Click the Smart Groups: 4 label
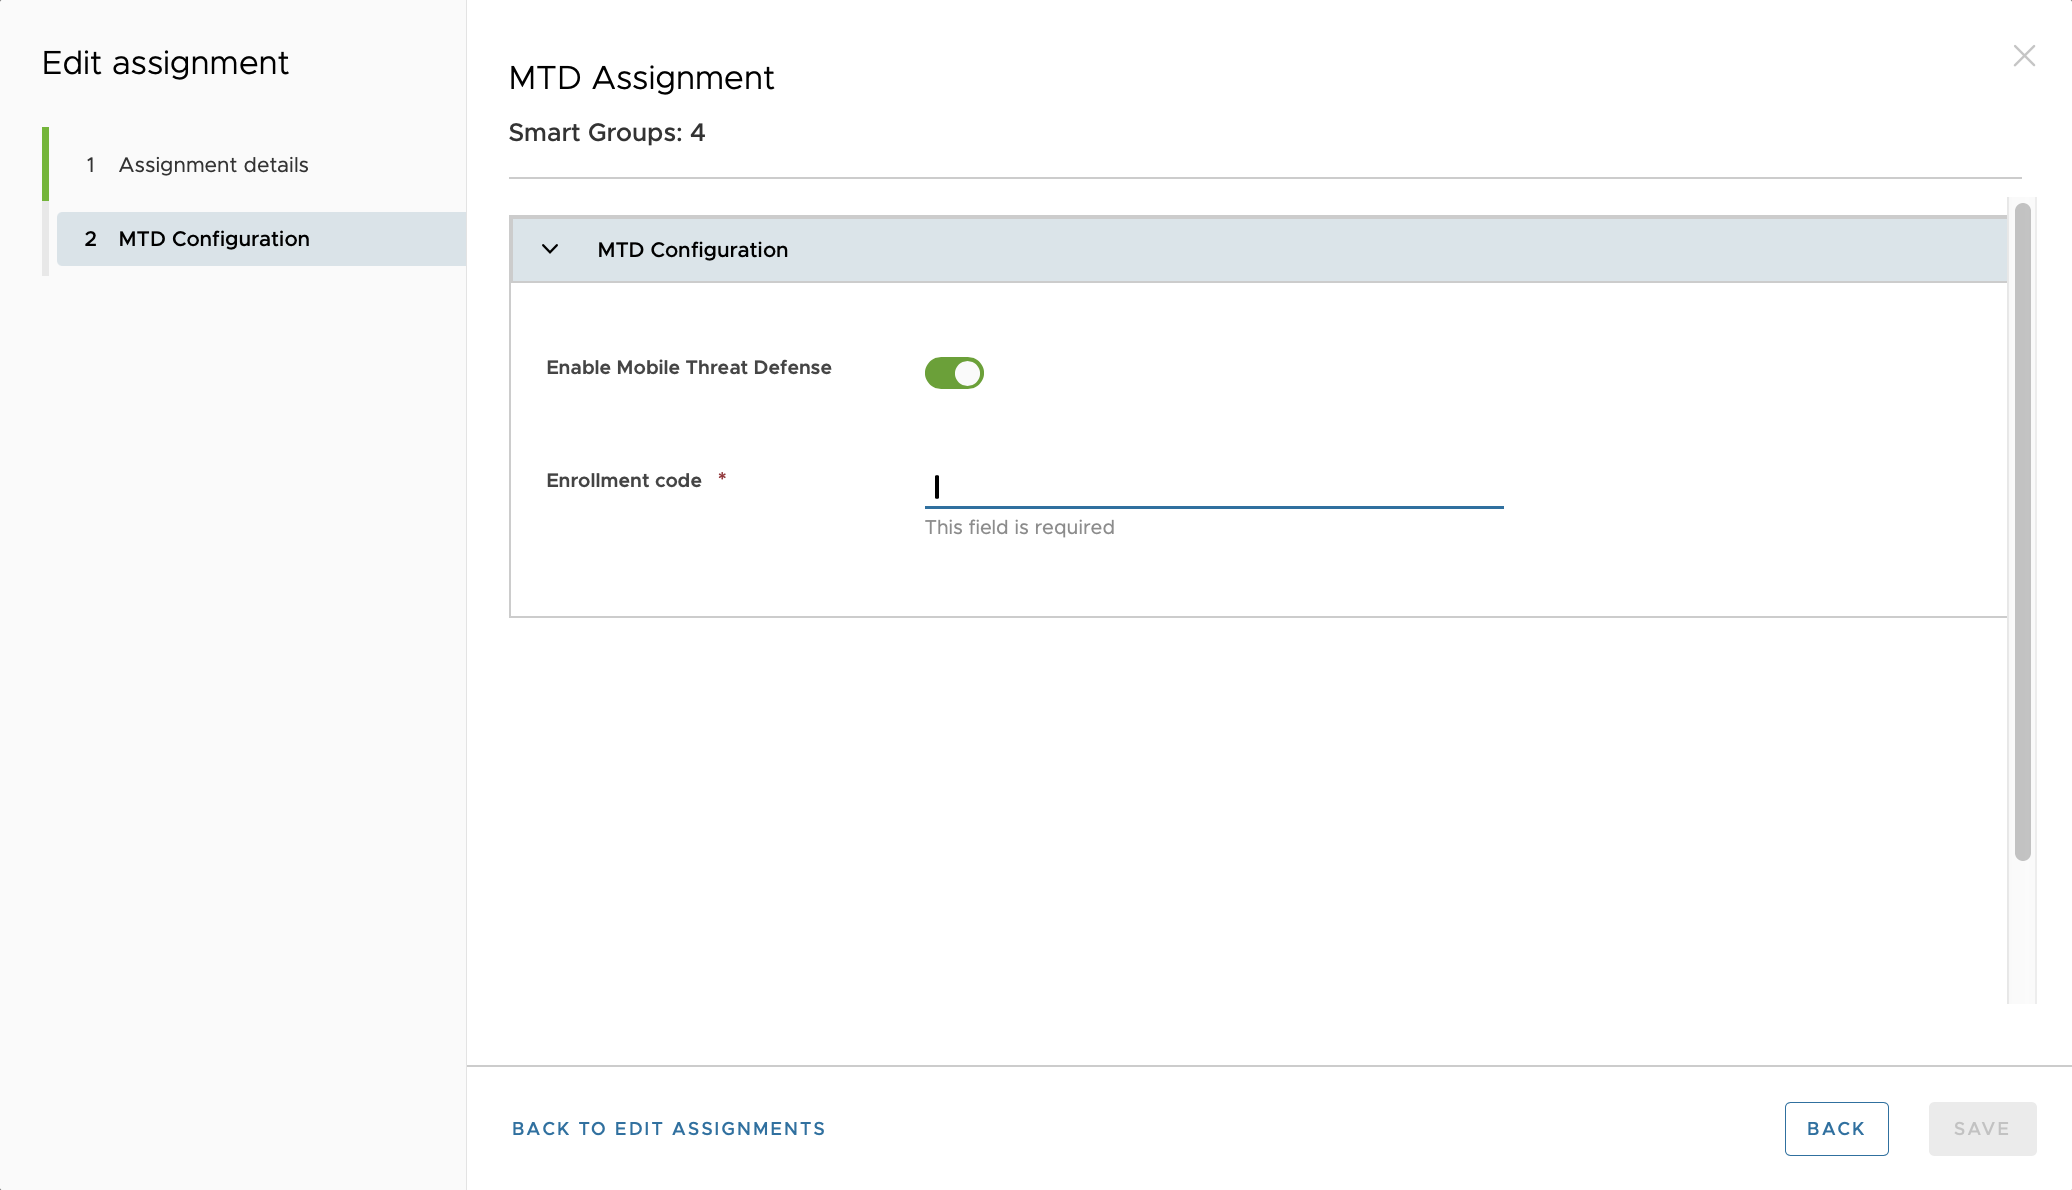 click(x=607, y=132)
